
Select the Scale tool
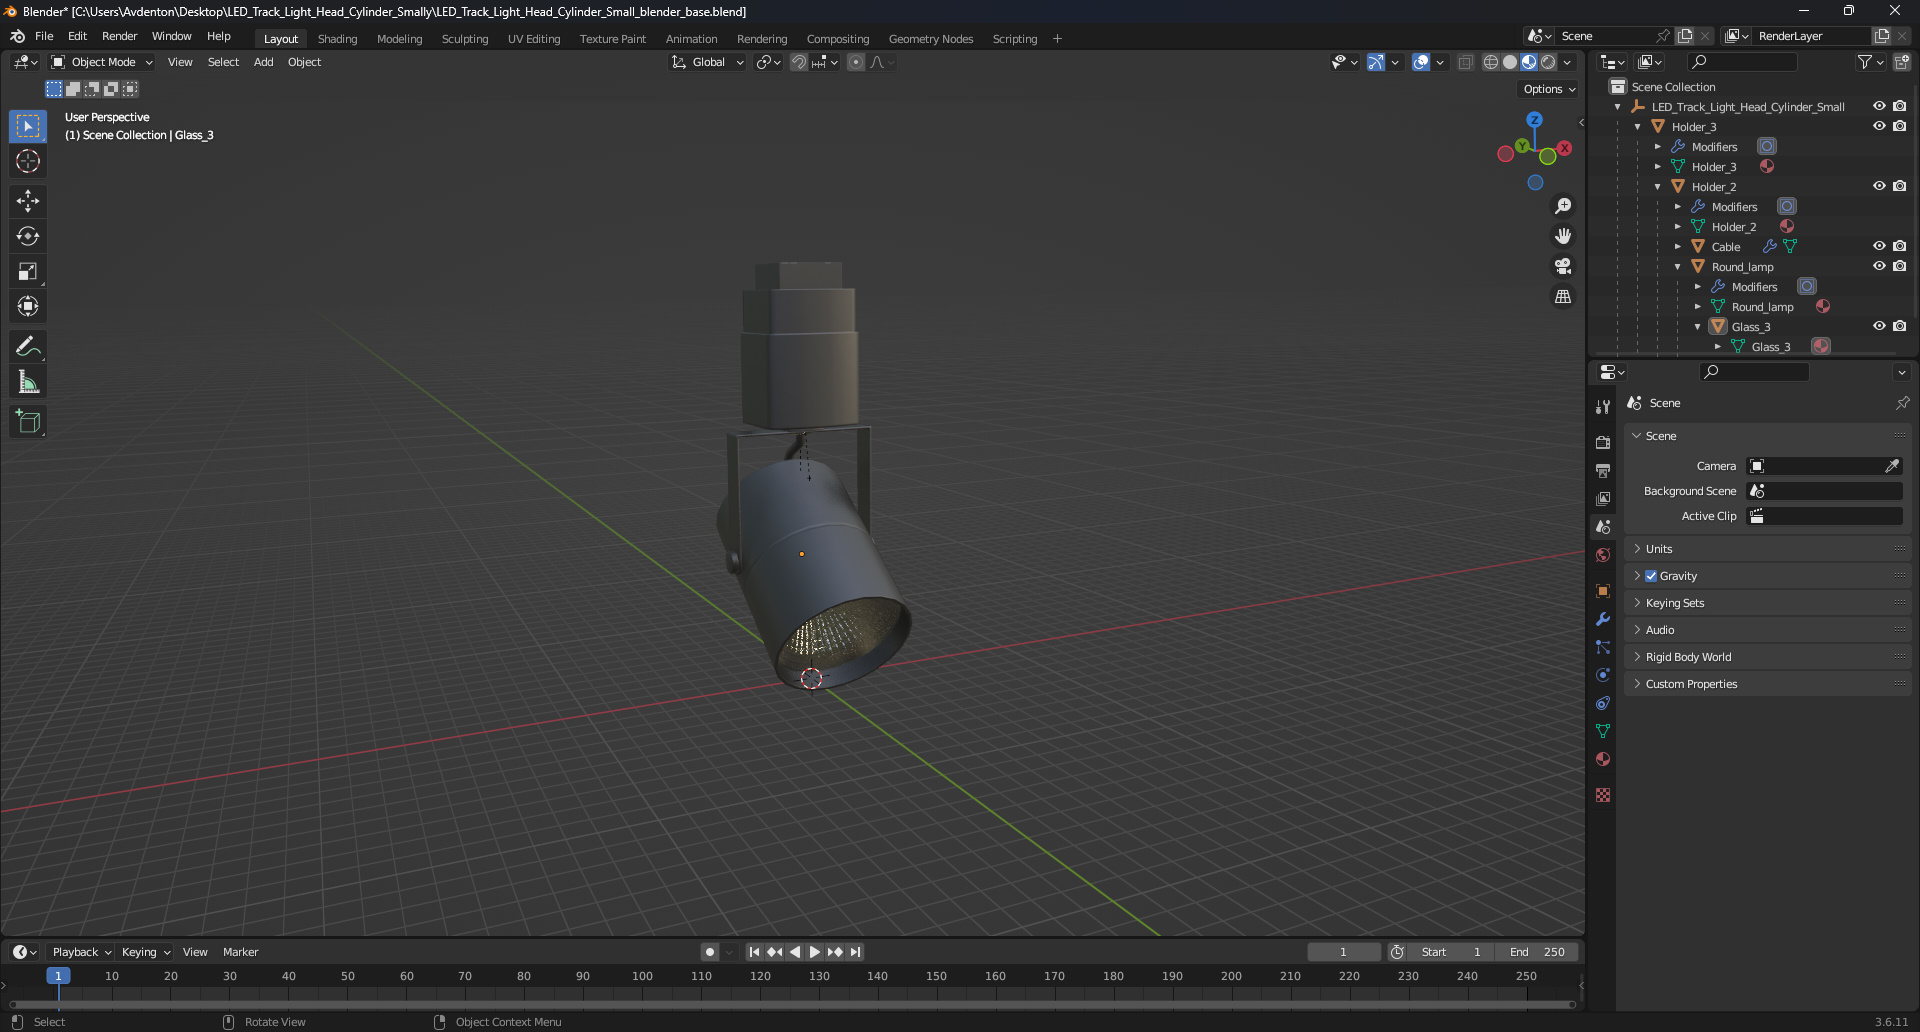tap(28, 271)
